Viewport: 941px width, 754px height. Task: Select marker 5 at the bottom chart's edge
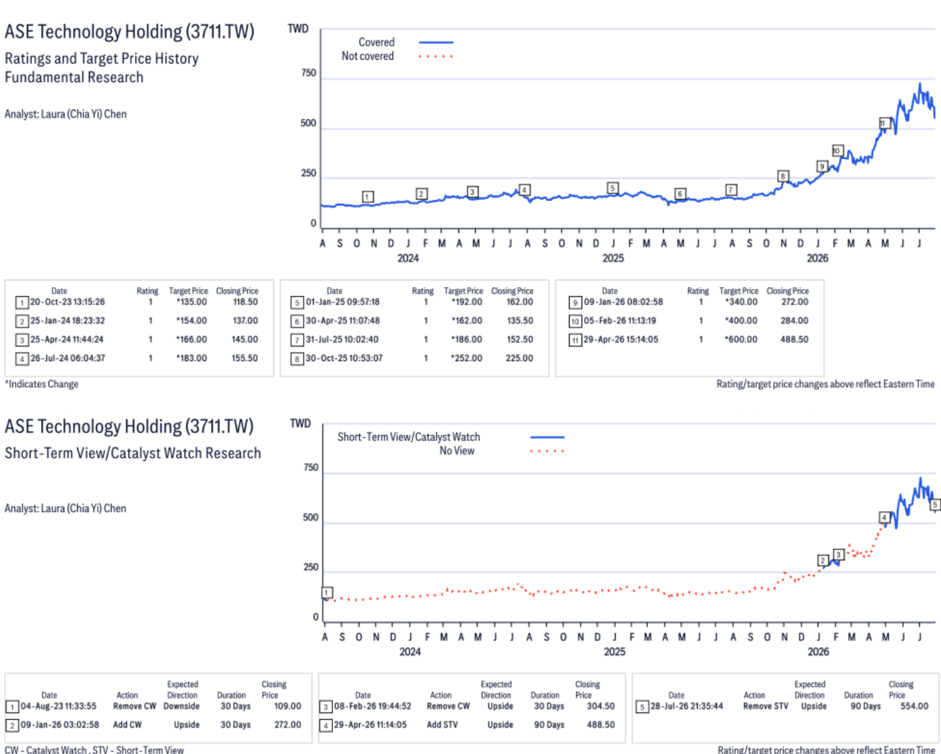tap(935, 505)
